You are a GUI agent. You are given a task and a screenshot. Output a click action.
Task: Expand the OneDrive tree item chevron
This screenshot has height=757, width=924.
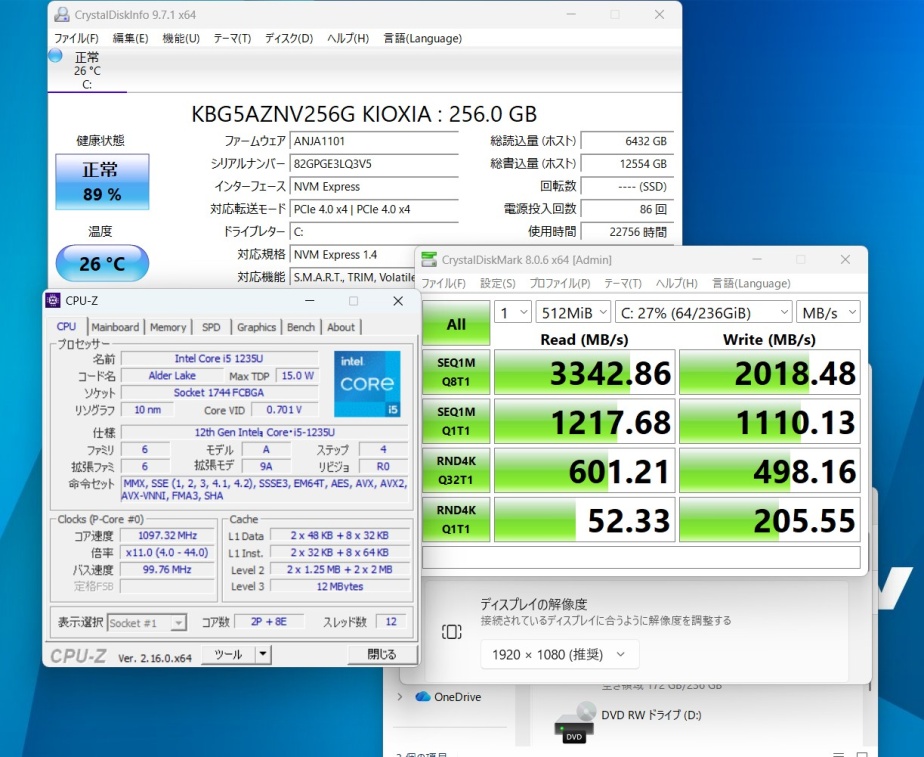(401, 697)
